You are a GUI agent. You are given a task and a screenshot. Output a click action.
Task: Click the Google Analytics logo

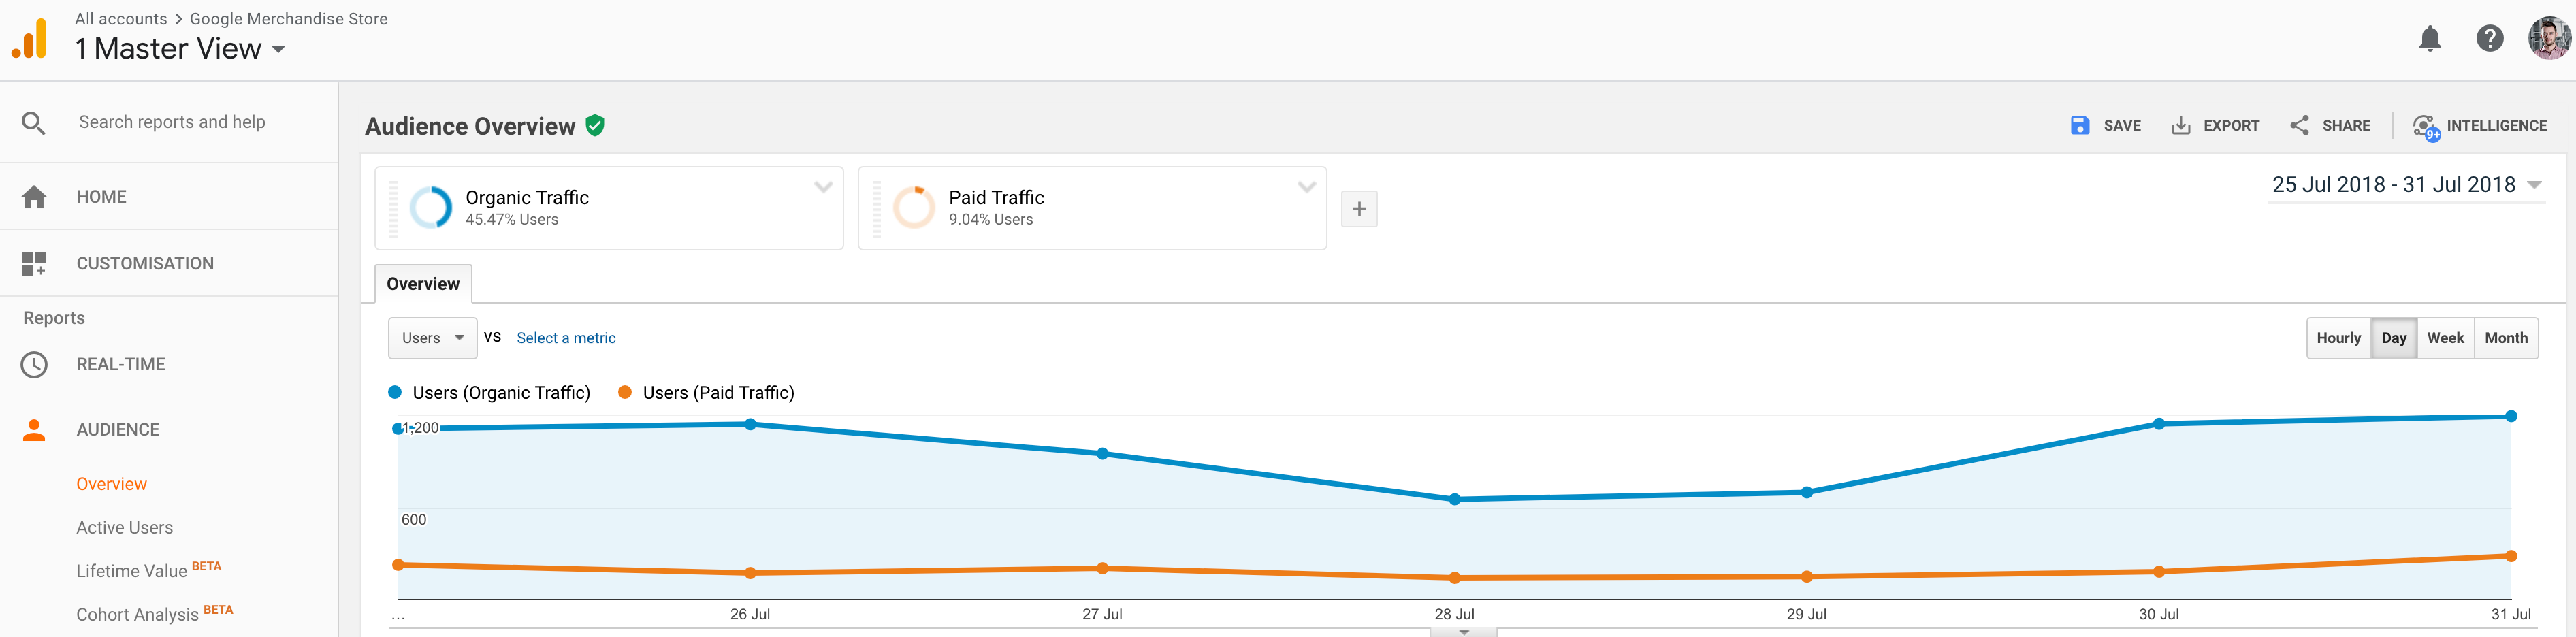tap(31, 39)
